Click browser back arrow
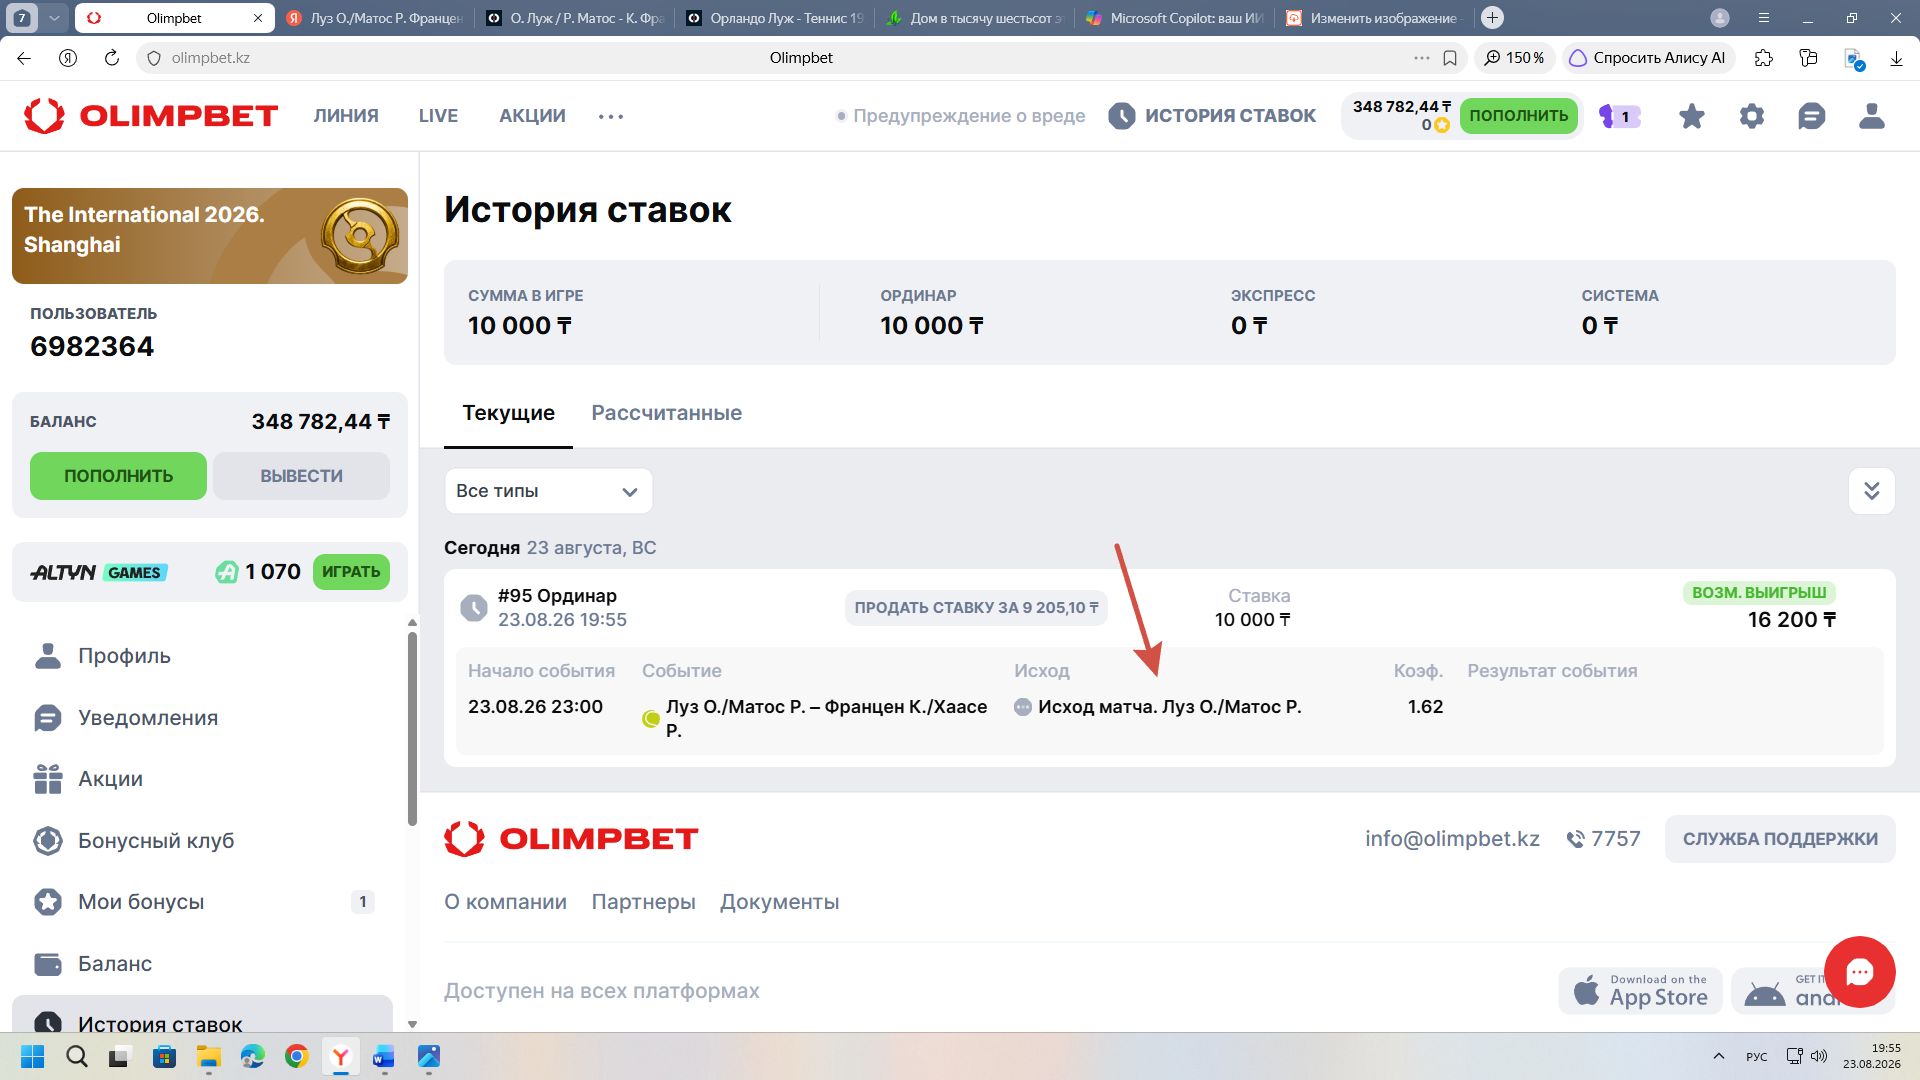This screenshot has width=1920, height=1080. pos(24,58)
